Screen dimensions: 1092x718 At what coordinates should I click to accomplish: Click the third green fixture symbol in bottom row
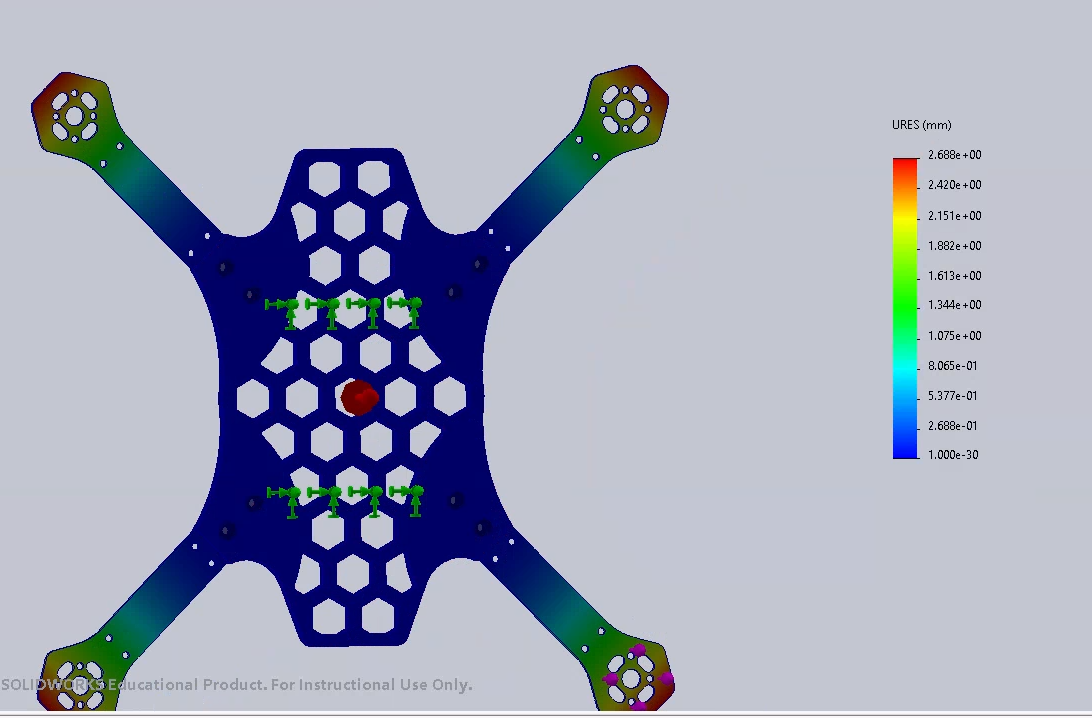click(x=373, y=495)
